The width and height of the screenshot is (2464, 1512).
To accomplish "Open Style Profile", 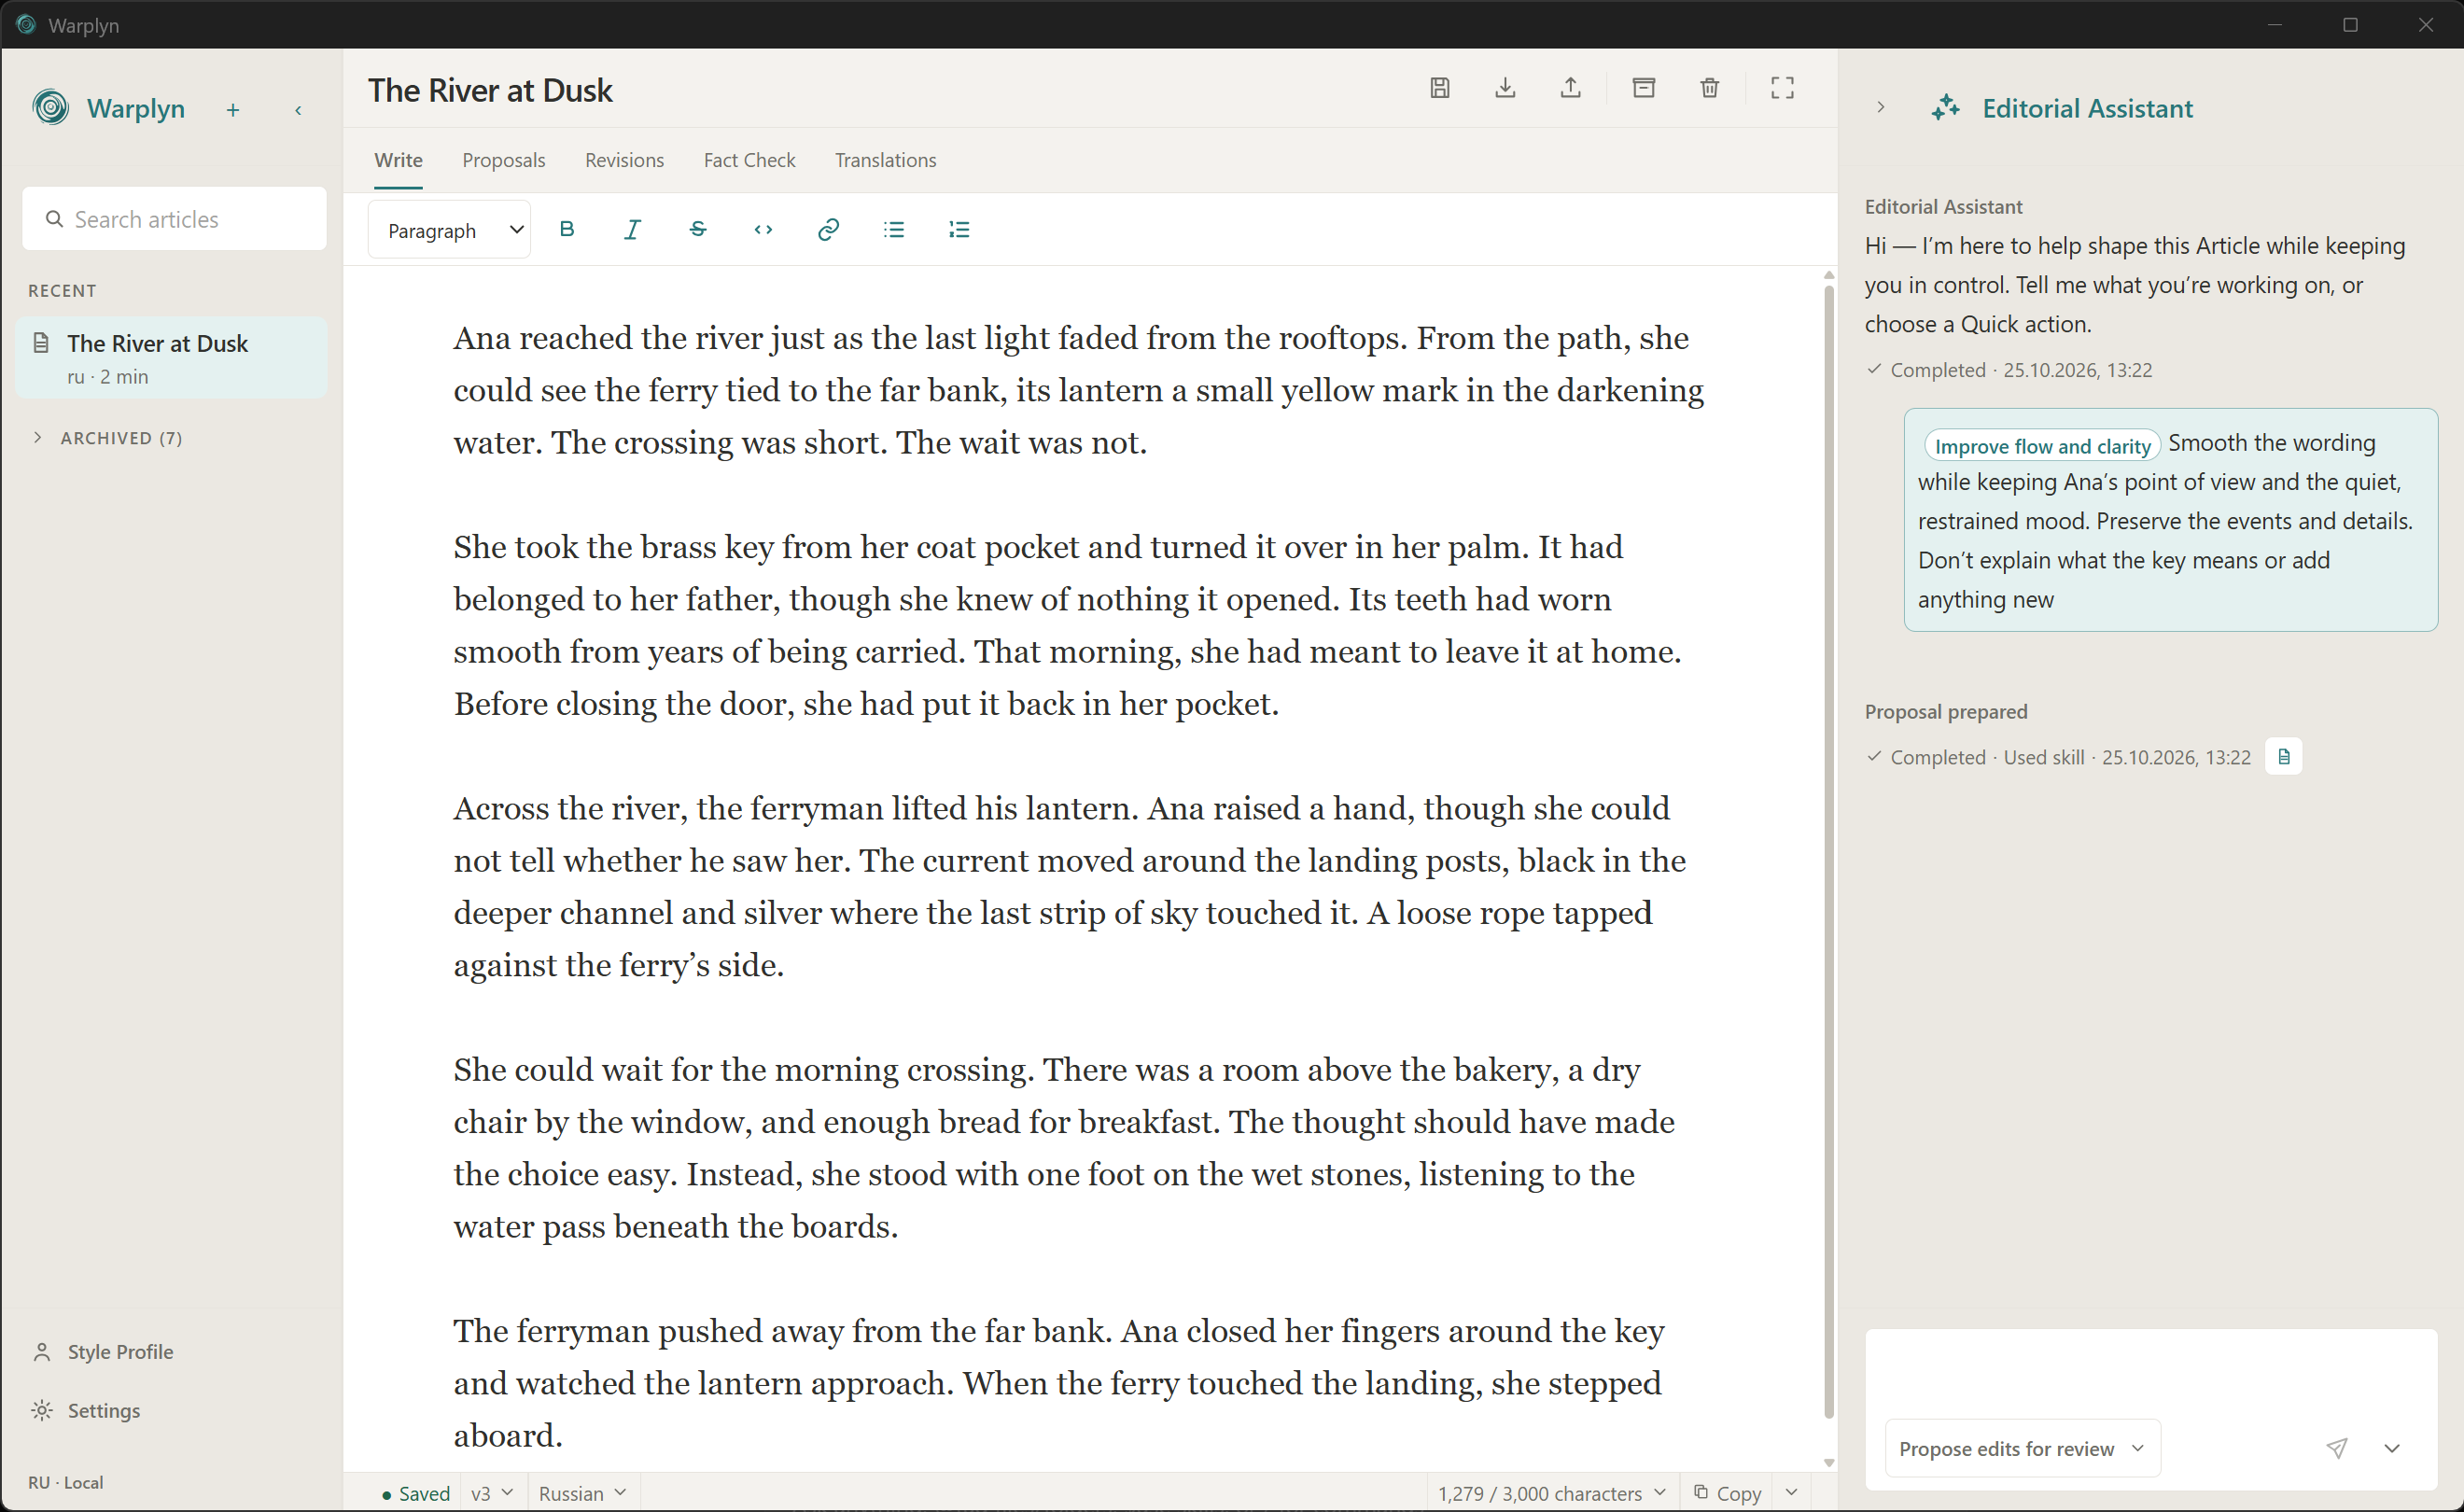I will click(x=103, y=1352).
